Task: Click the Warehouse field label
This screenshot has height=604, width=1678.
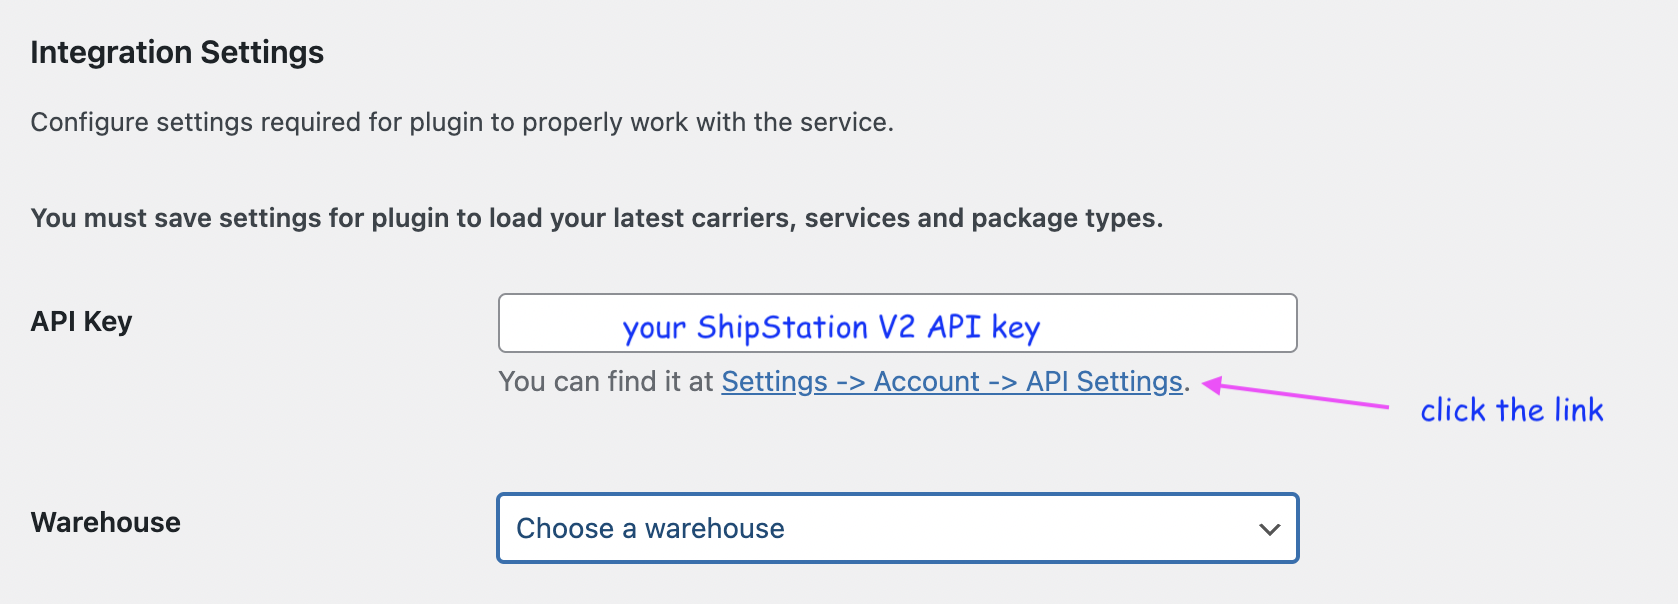Action: [105, 522]
